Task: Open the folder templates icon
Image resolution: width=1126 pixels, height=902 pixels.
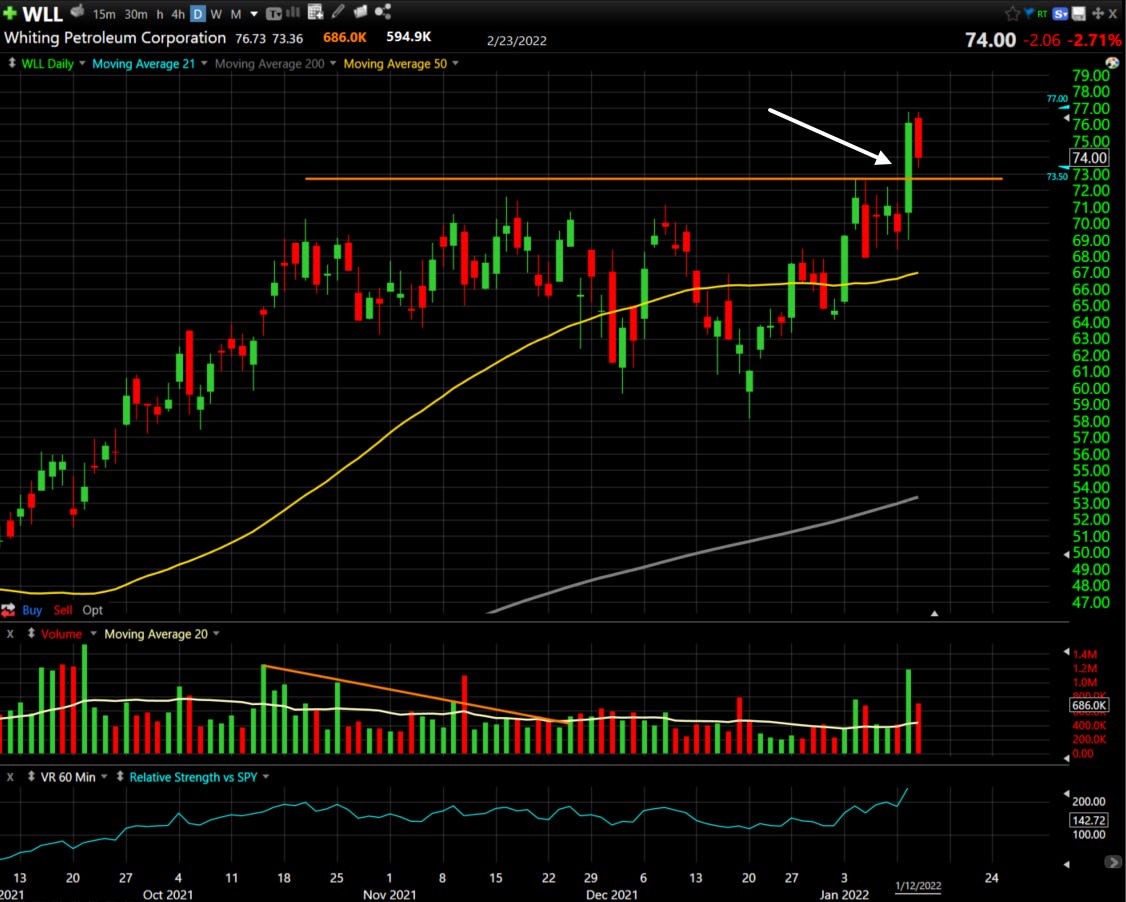Action: (360, 11)
